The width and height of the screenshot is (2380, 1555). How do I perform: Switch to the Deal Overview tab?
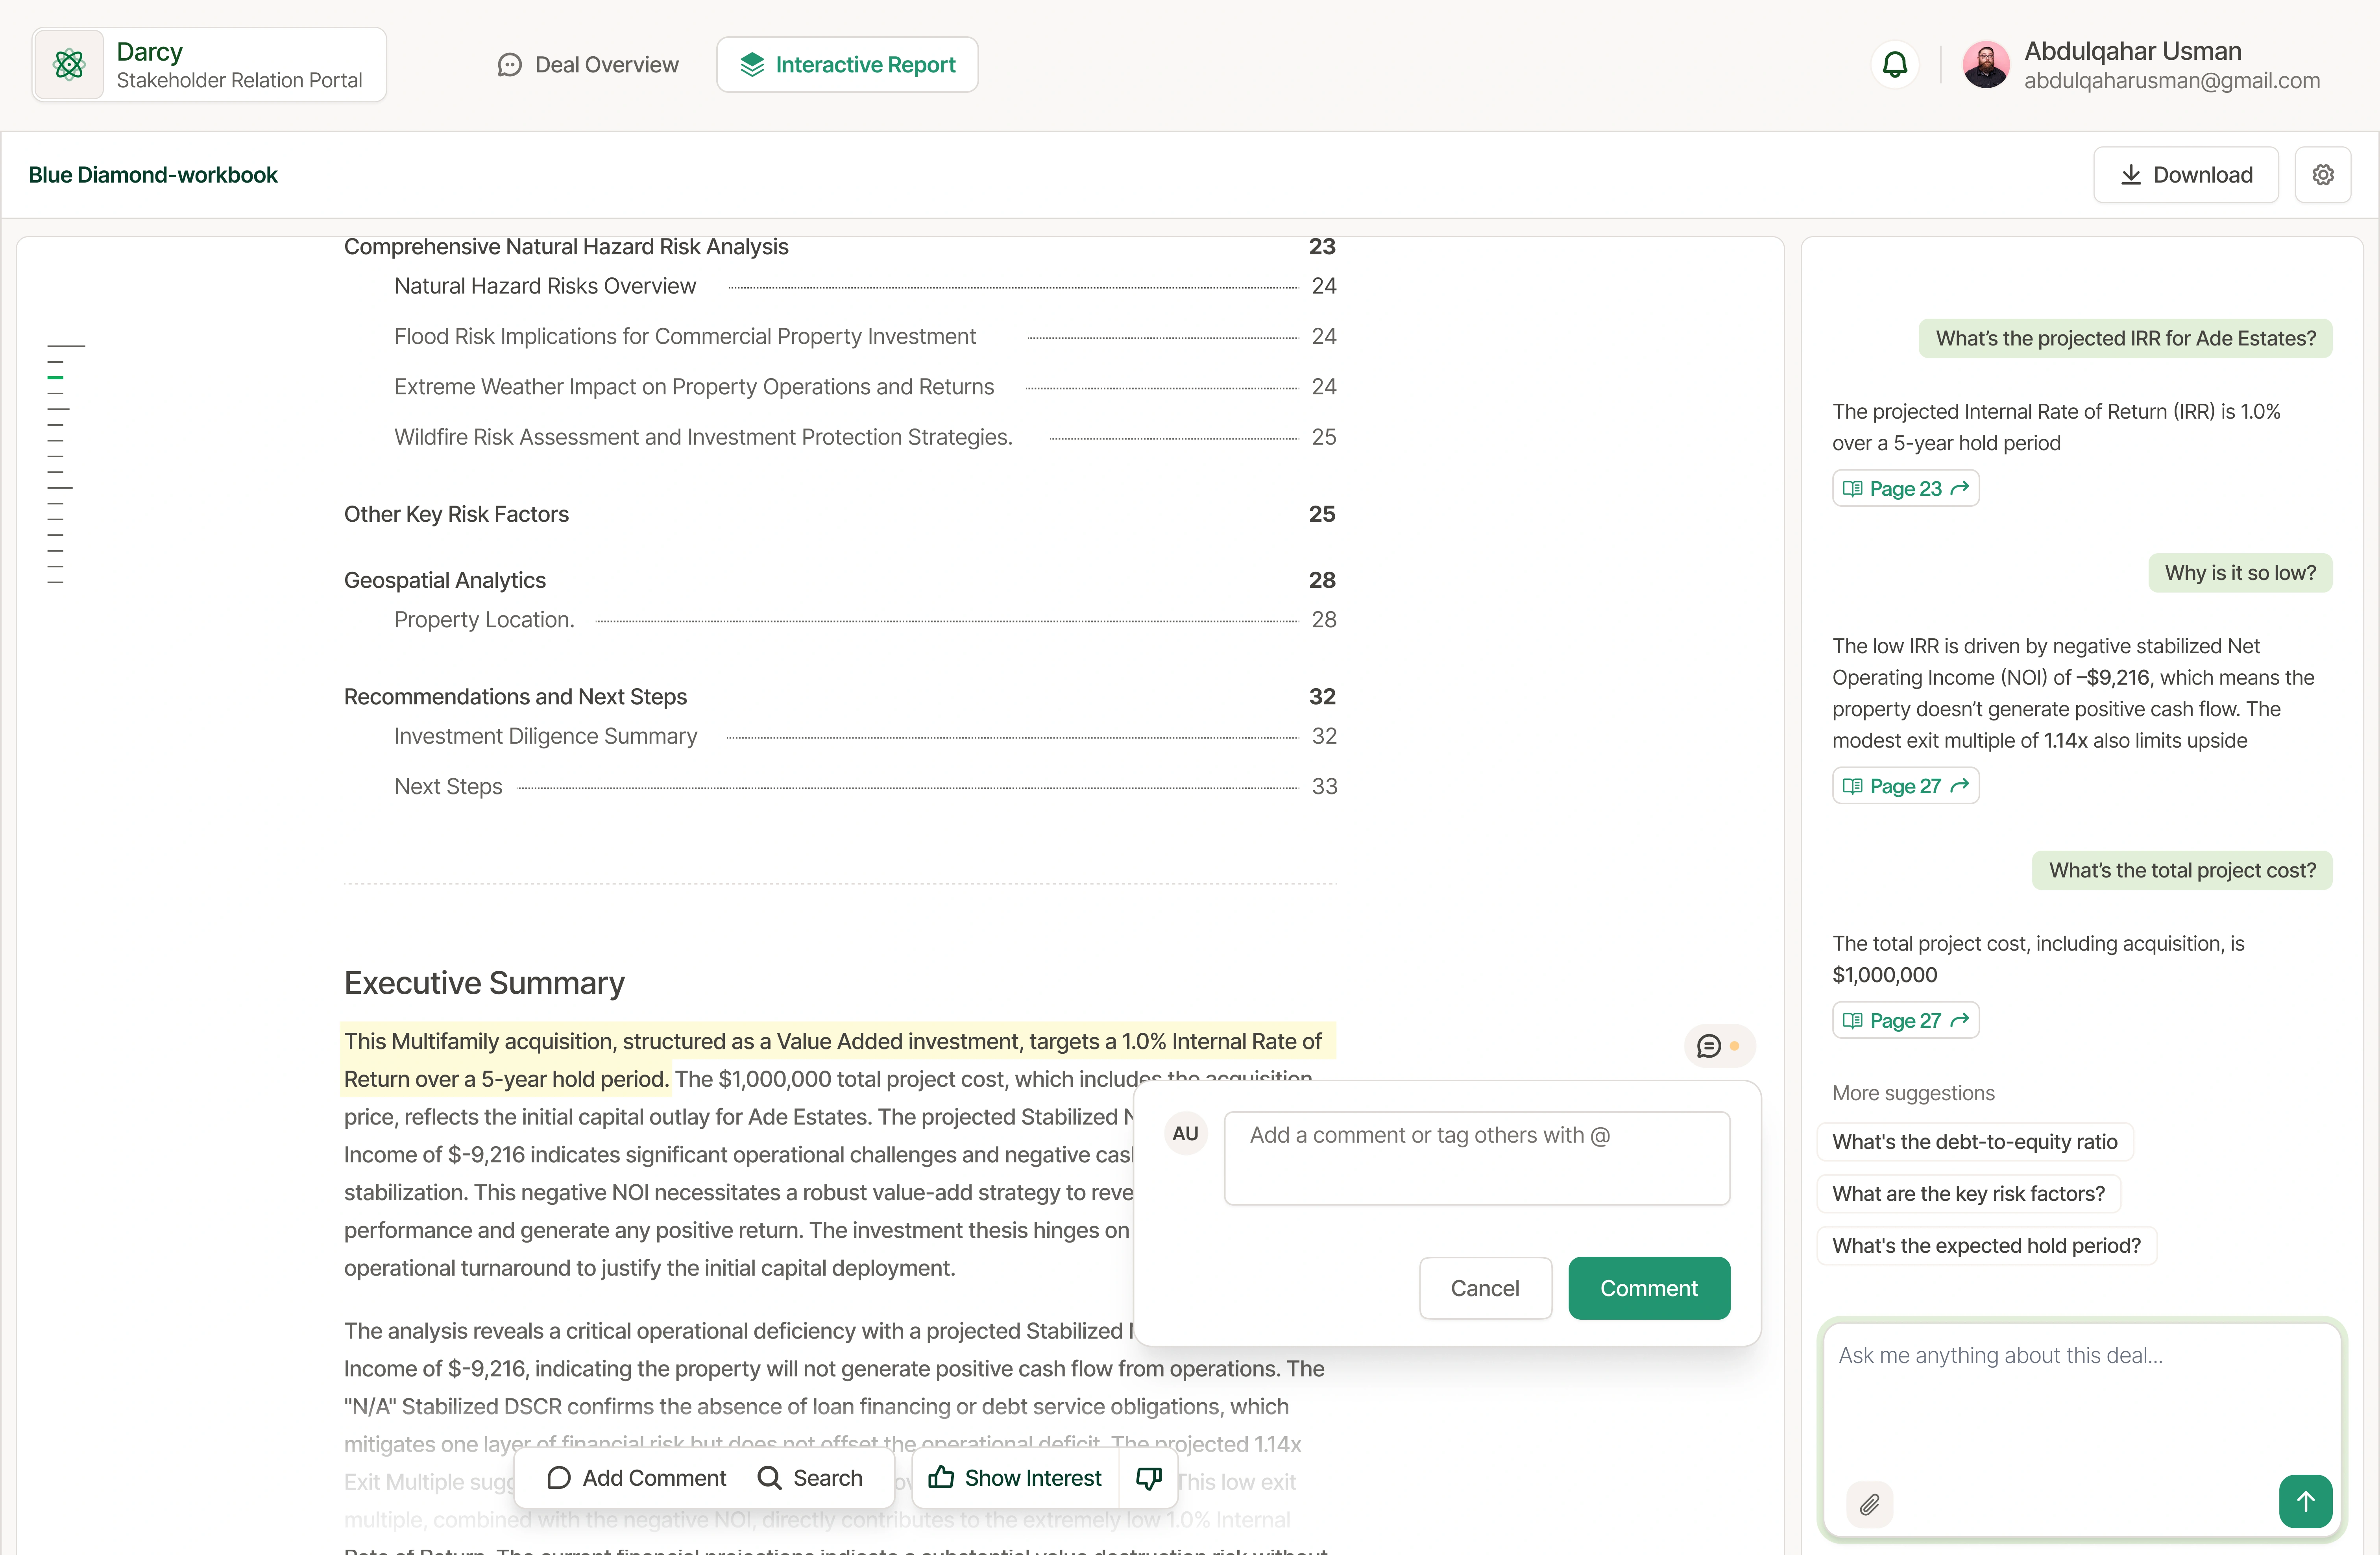[x=588, y=65]
